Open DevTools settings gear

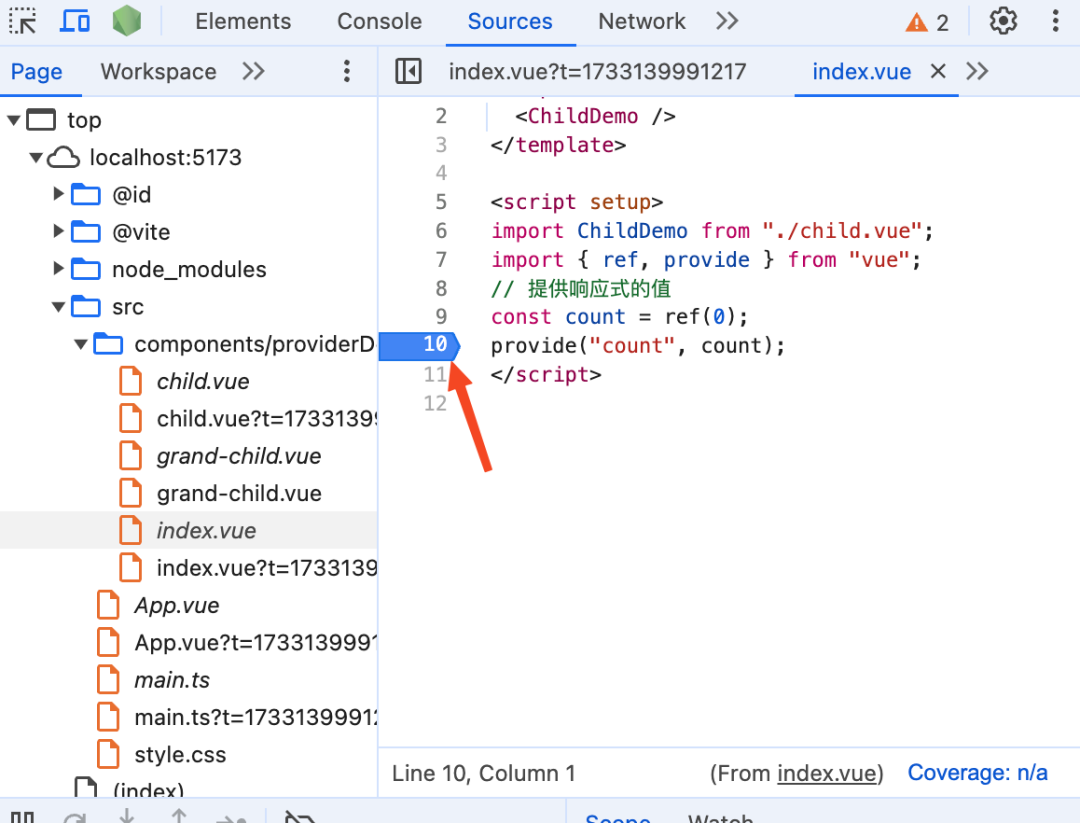(x=1002, y=20)
